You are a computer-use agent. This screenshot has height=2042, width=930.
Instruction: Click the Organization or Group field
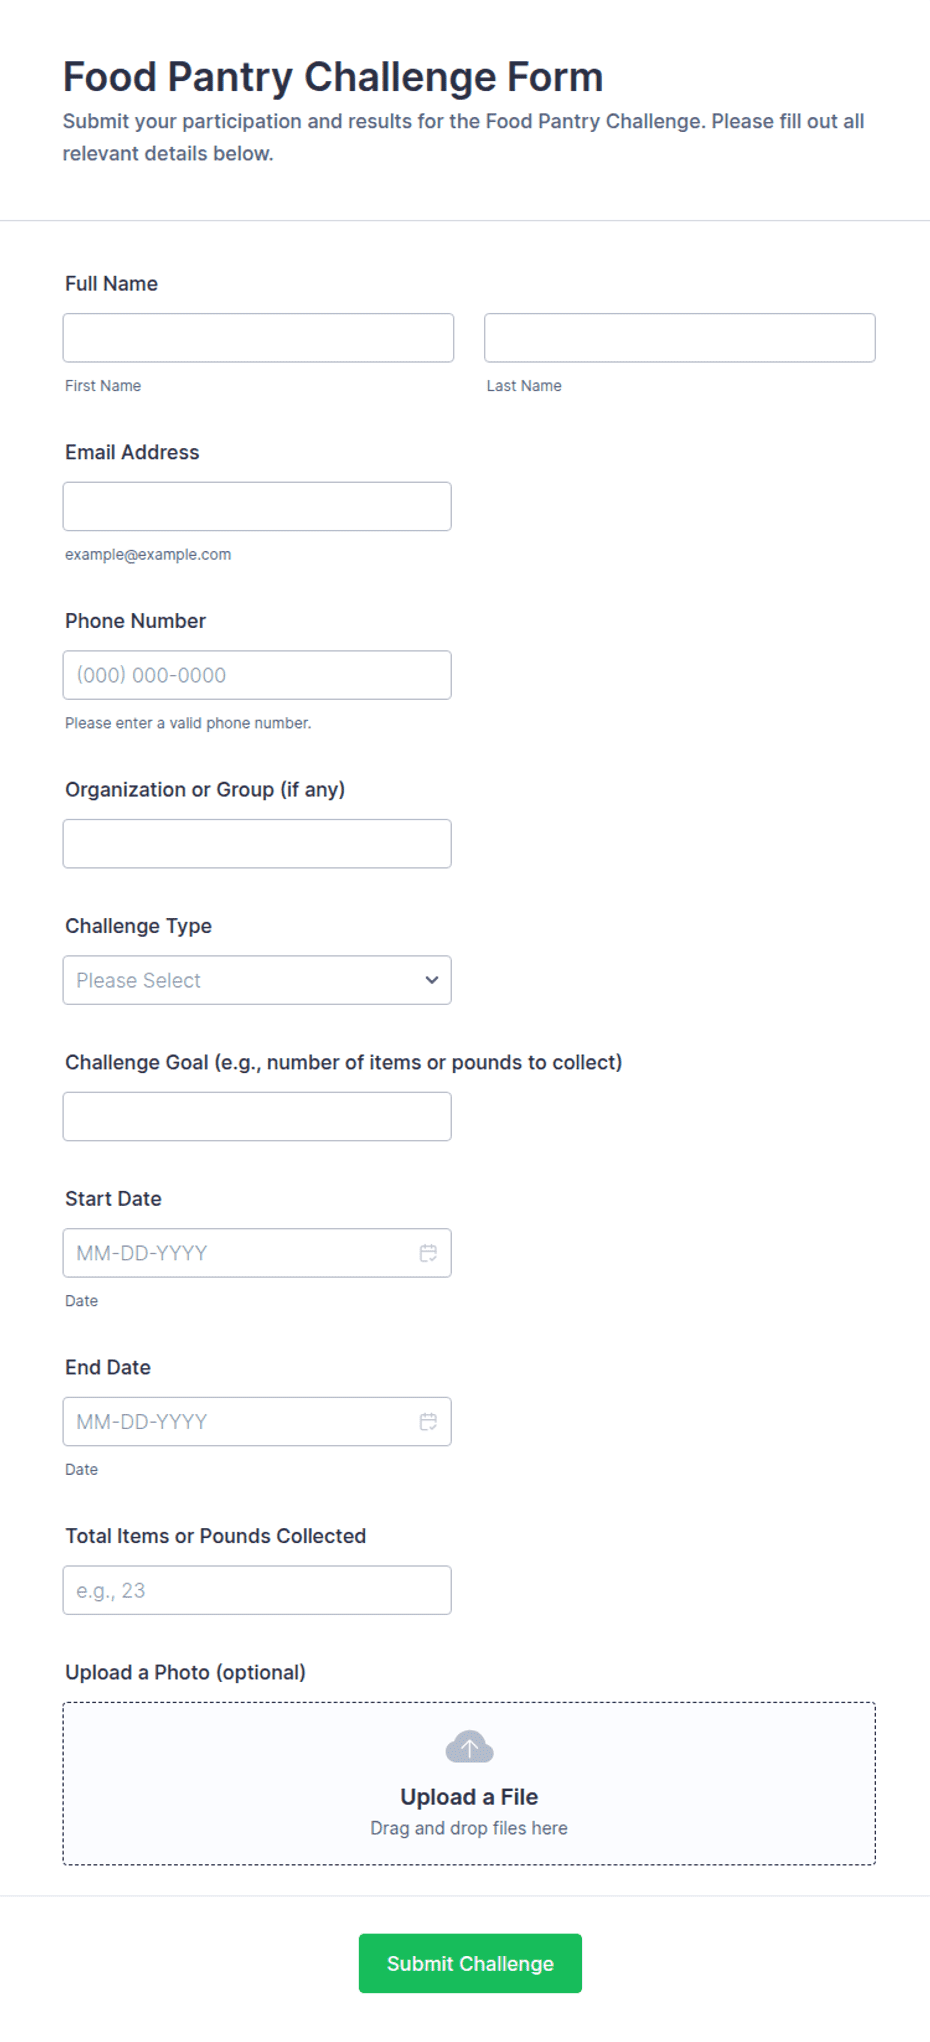(257, 844)
